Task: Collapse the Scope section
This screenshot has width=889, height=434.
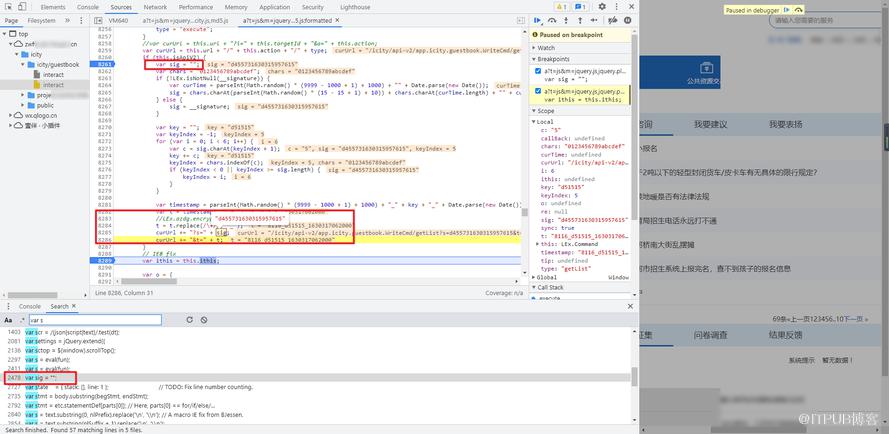Action: pyautogui.click(x=545, y=111)
